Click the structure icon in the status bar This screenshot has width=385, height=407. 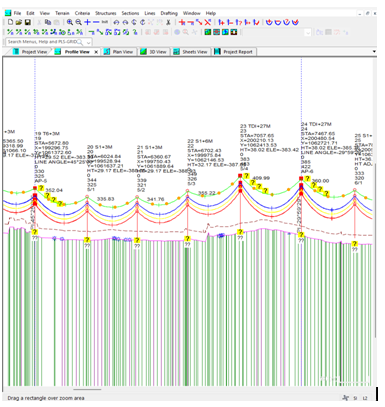tap(346, 398)
